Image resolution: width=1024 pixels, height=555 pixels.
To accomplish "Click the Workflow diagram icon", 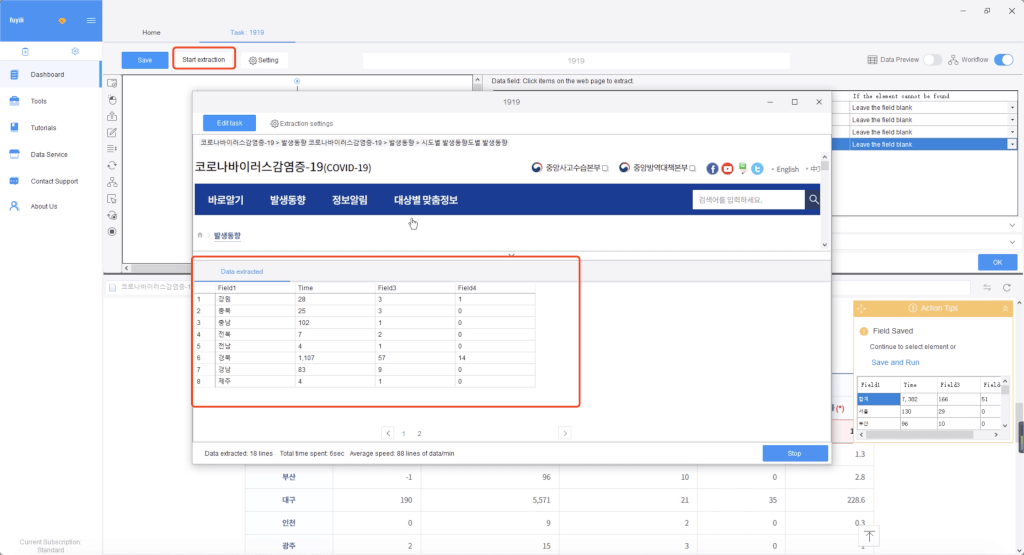I will 953,60.
